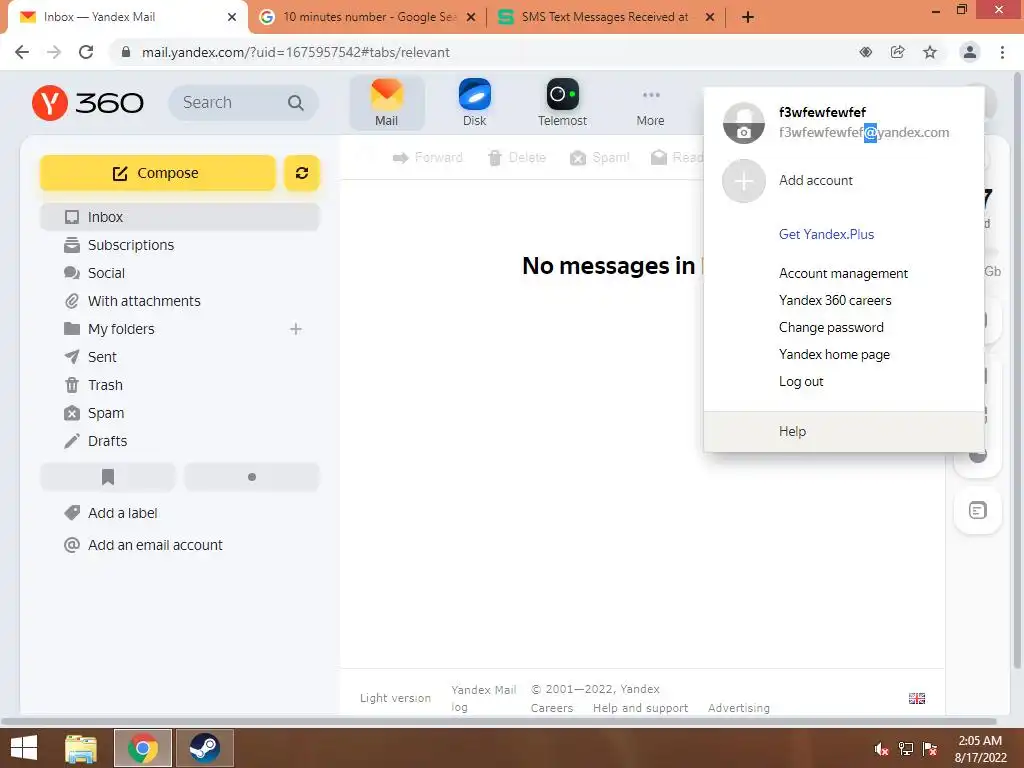This screenshot has width=1024, height=768.
Task: Expand the More services menu
Action: 650,107
